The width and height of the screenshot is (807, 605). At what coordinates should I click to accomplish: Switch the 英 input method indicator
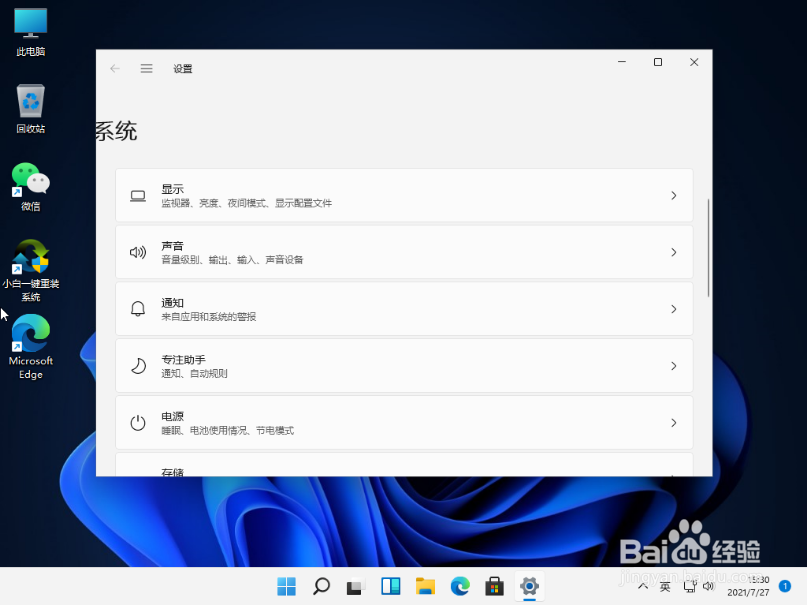coord(665,586)
